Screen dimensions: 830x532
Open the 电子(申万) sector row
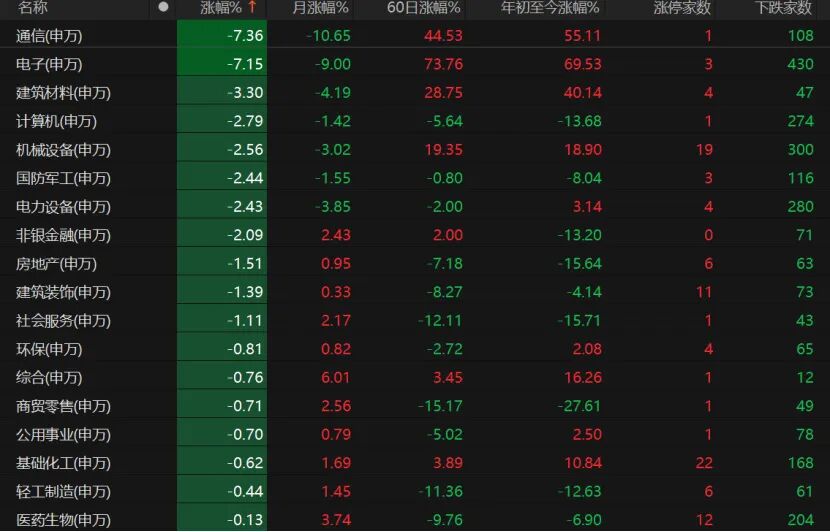(415, 64)
